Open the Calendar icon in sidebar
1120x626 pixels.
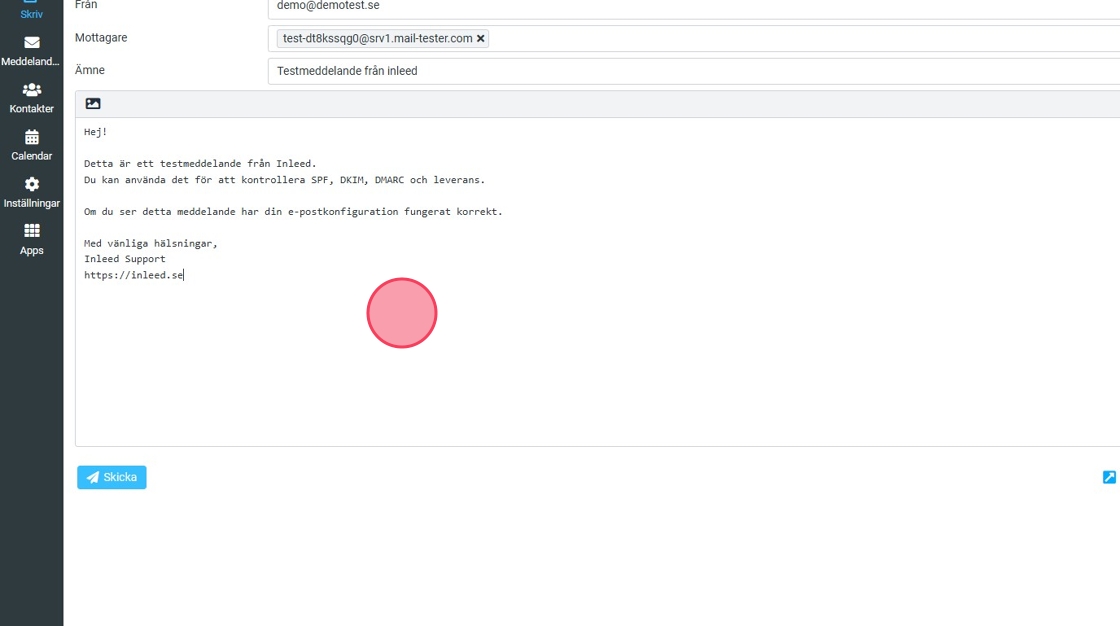(32, 137)
